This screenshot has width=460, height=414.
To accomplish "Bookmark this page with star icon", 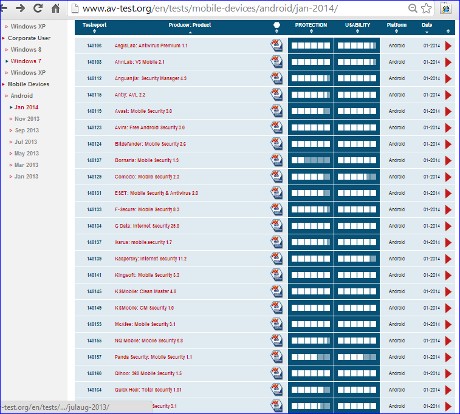I will (x=426, y=8).
